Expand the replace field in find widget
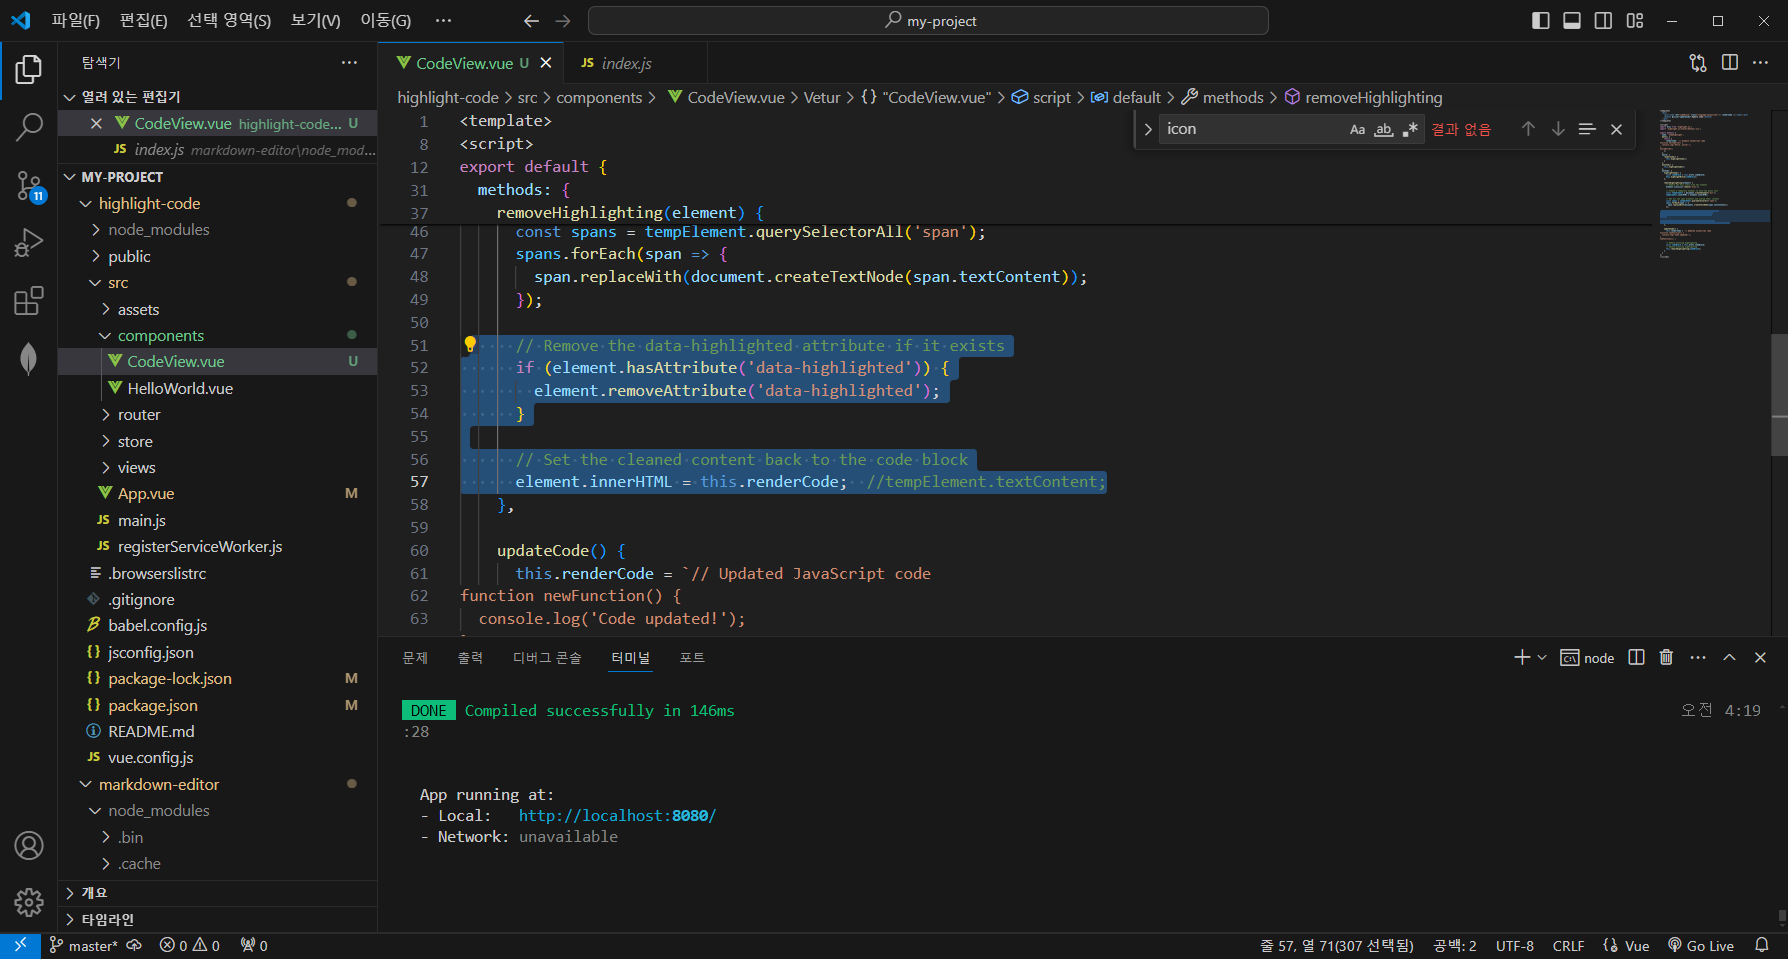1788x959 pixels. point(1147,128)
